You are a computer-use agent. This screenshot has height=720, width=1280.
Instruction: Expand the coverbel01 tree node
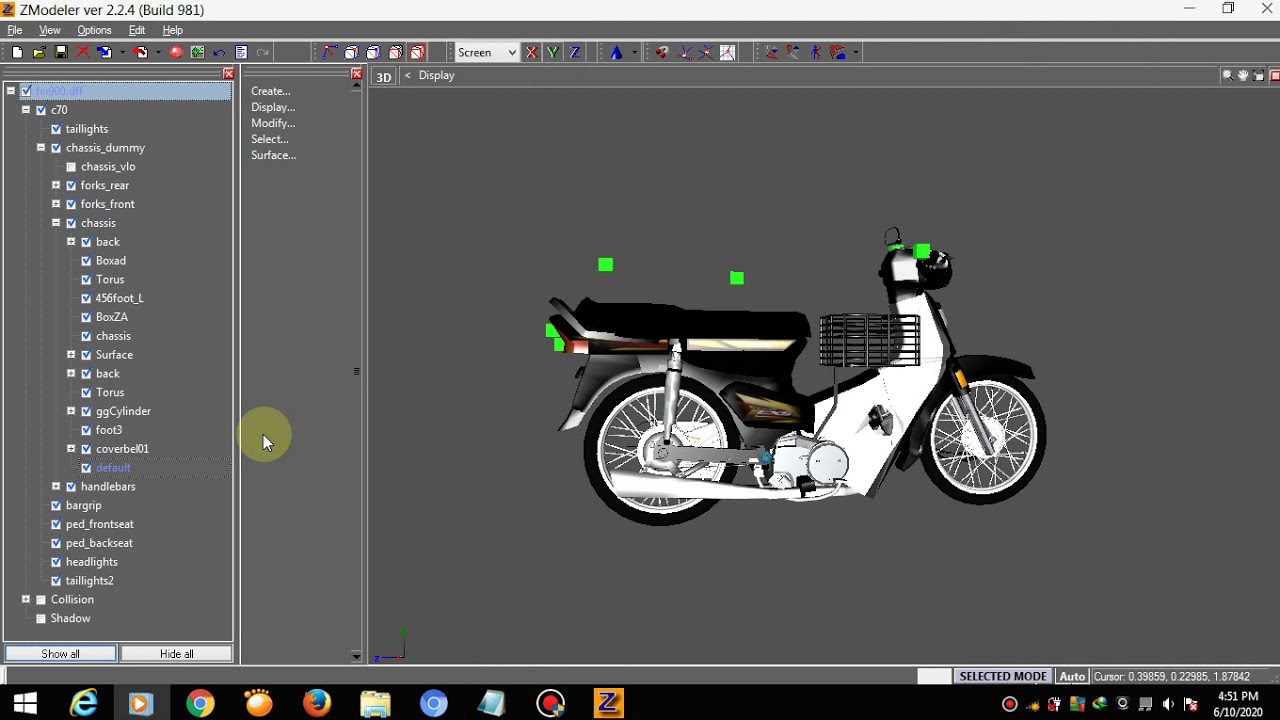71,449
